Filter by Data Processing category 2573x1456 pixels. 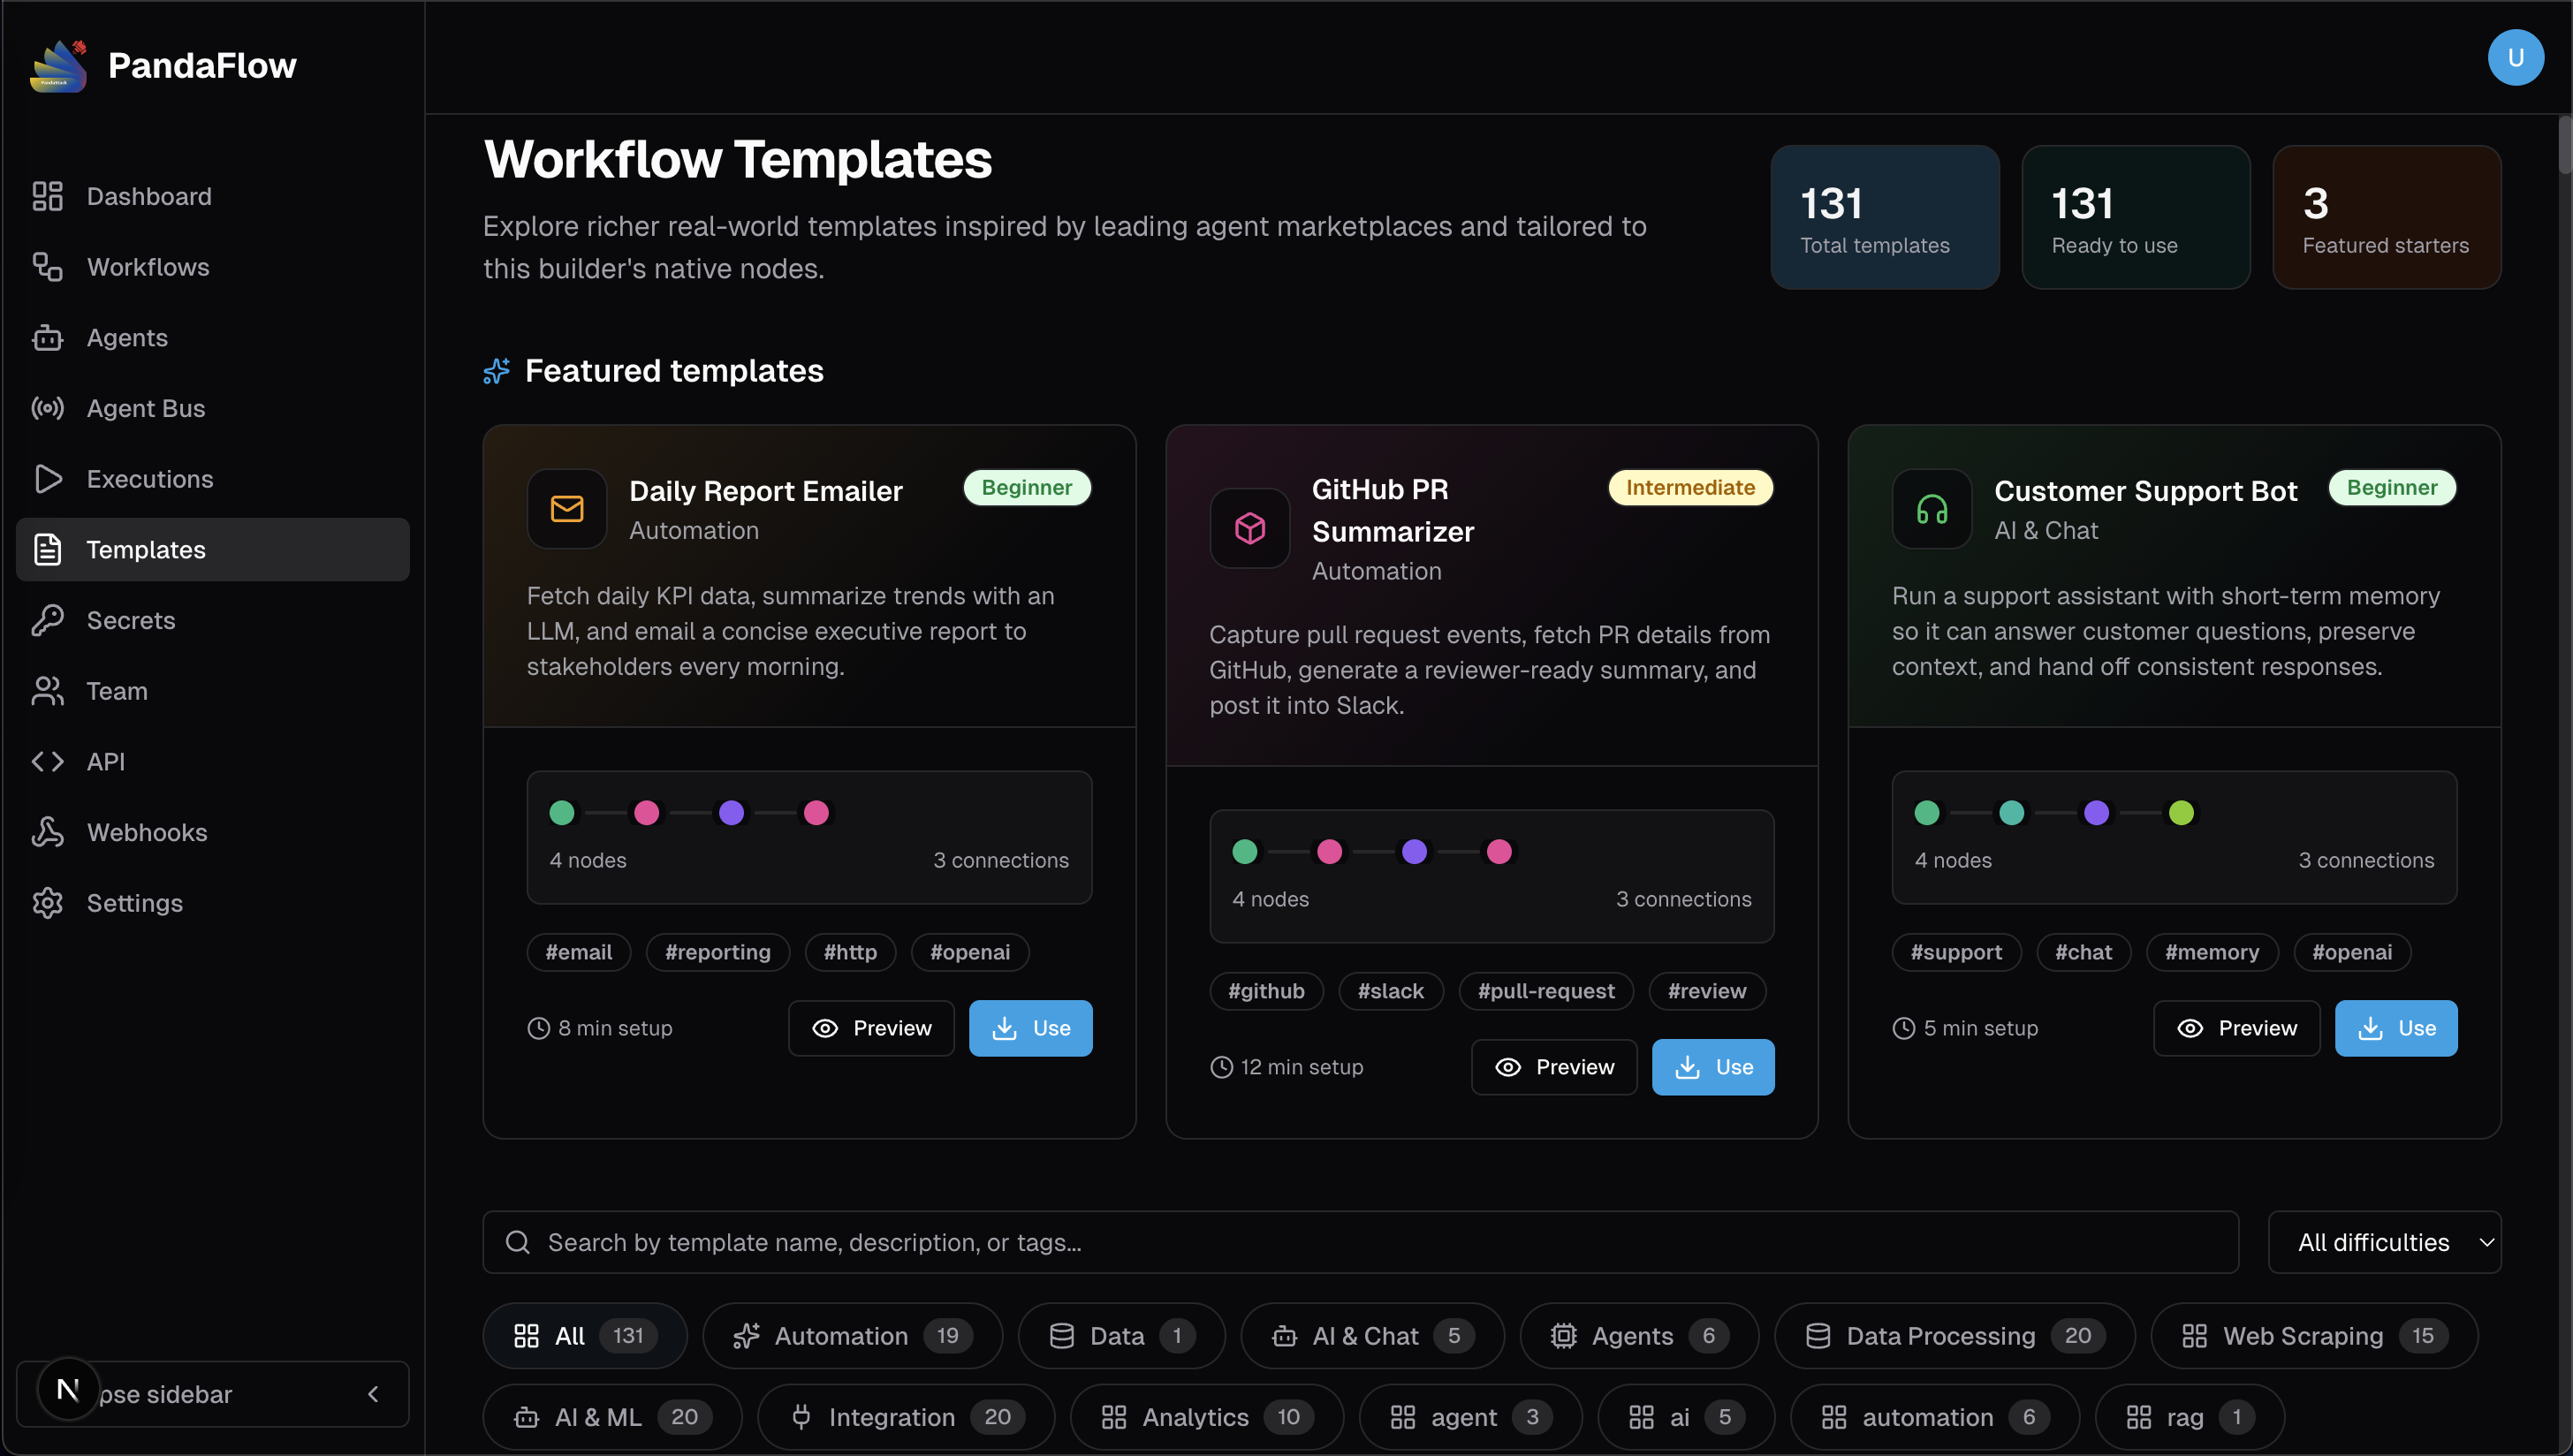pyautogui.click(x=1955, y=1336)
